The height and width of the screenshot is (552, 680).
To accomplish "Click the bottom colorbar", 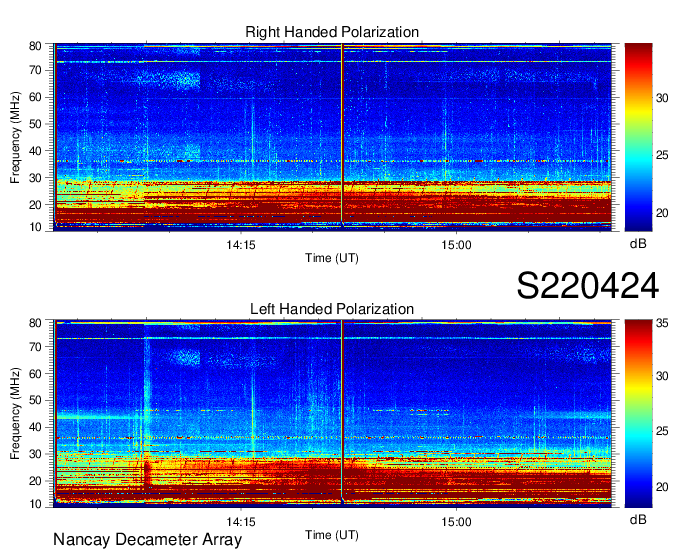I will (638, 413).
